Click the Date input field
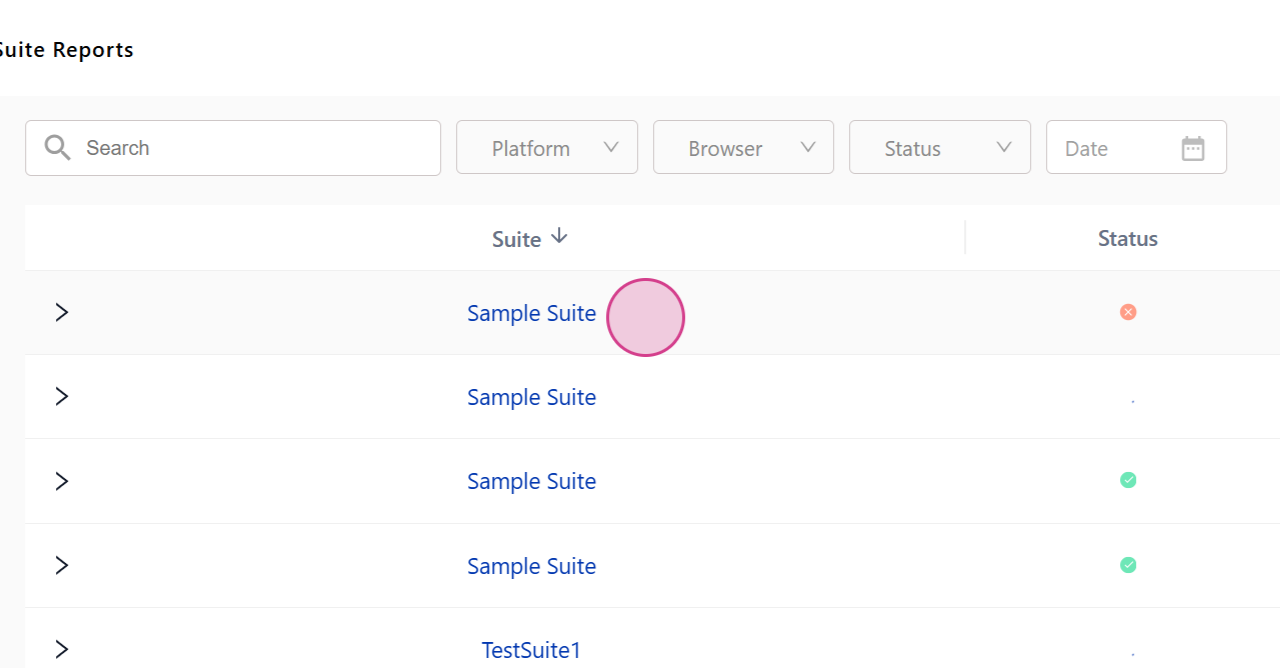This screenshot has height=668, width=1280. pyautogui.click(x=1137, y=148)
